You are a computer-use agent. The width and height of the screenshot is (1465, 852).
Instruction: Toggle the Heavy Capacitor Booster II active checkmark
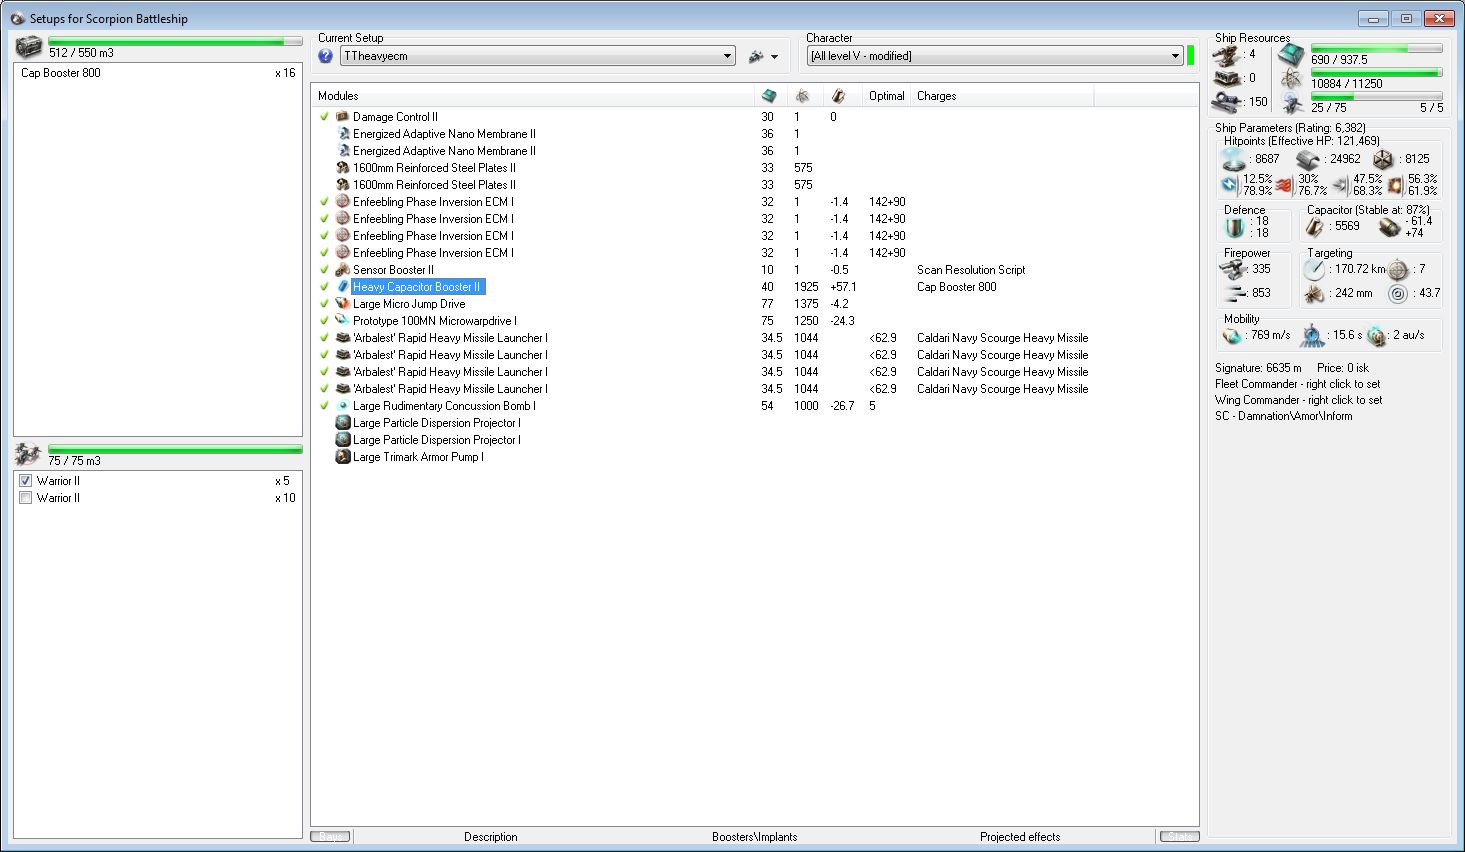pyautogui.click(x=324, y=287)
